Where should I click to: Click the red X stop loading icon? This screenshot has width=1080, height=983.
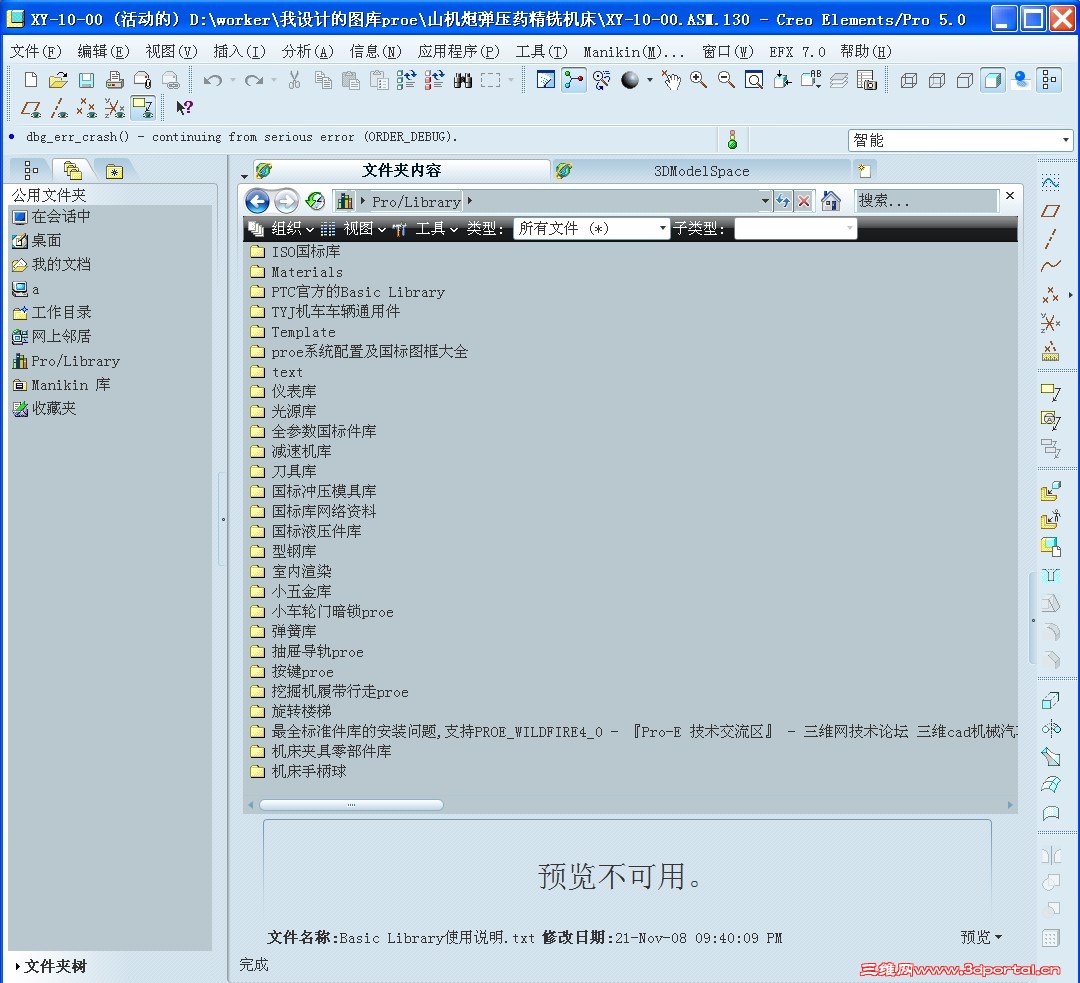(x=803, y=201)
